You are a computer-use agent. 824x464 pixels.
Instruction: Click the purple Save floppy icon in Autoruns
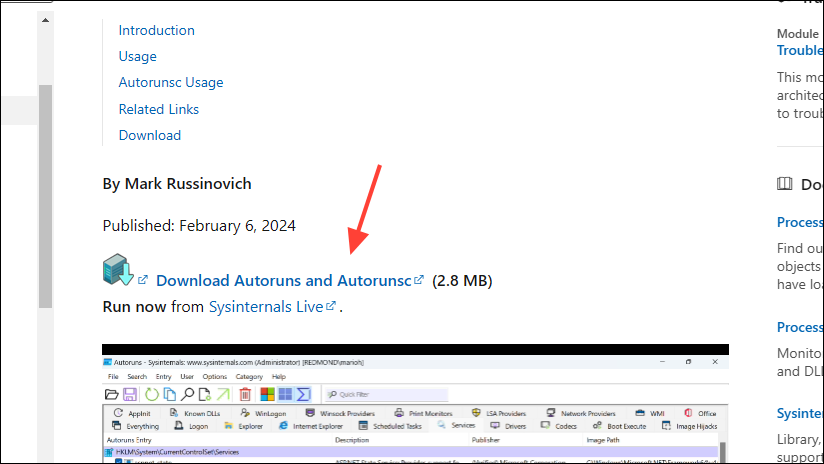pyautogui.click(x=130, y=394)
